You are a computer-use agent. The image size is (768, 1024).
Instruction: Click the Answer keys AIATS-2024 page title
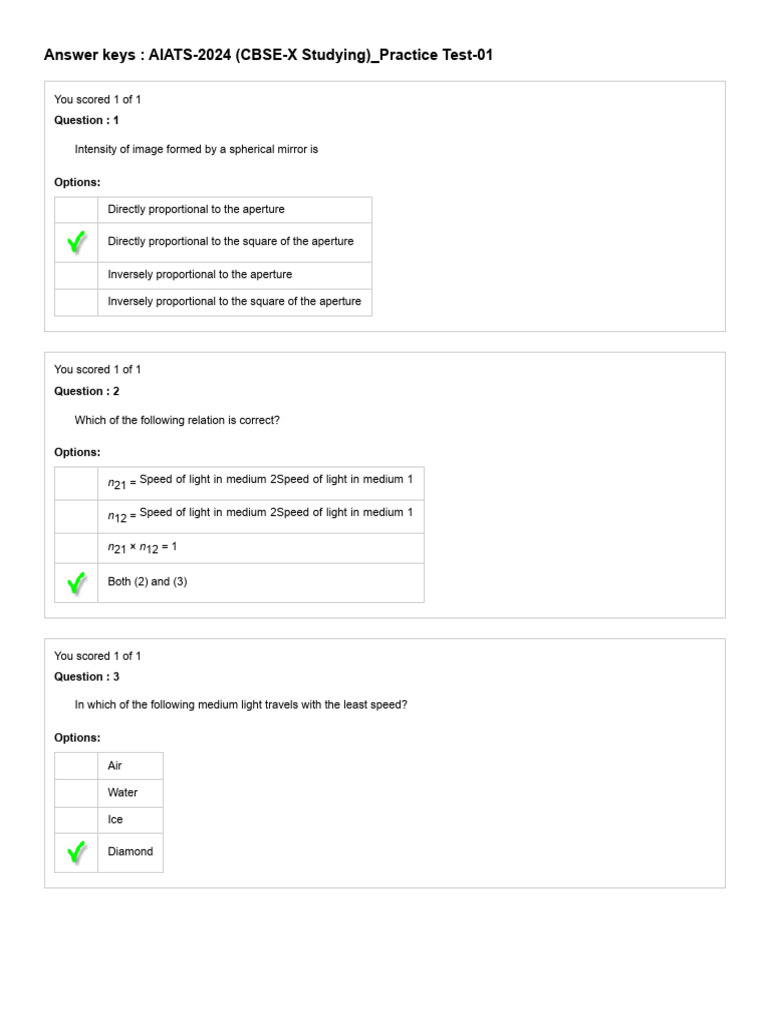coord(268,55)
